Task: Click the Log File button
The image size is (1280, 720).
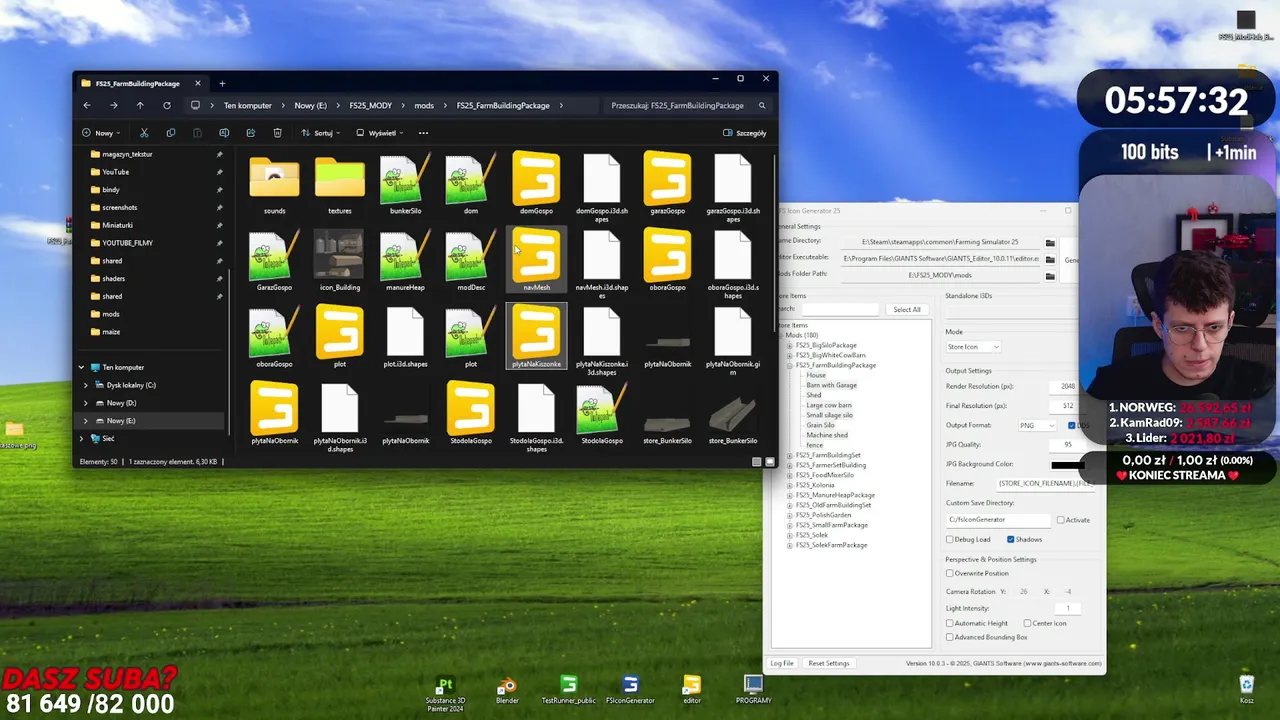Action: click(782, 663)
